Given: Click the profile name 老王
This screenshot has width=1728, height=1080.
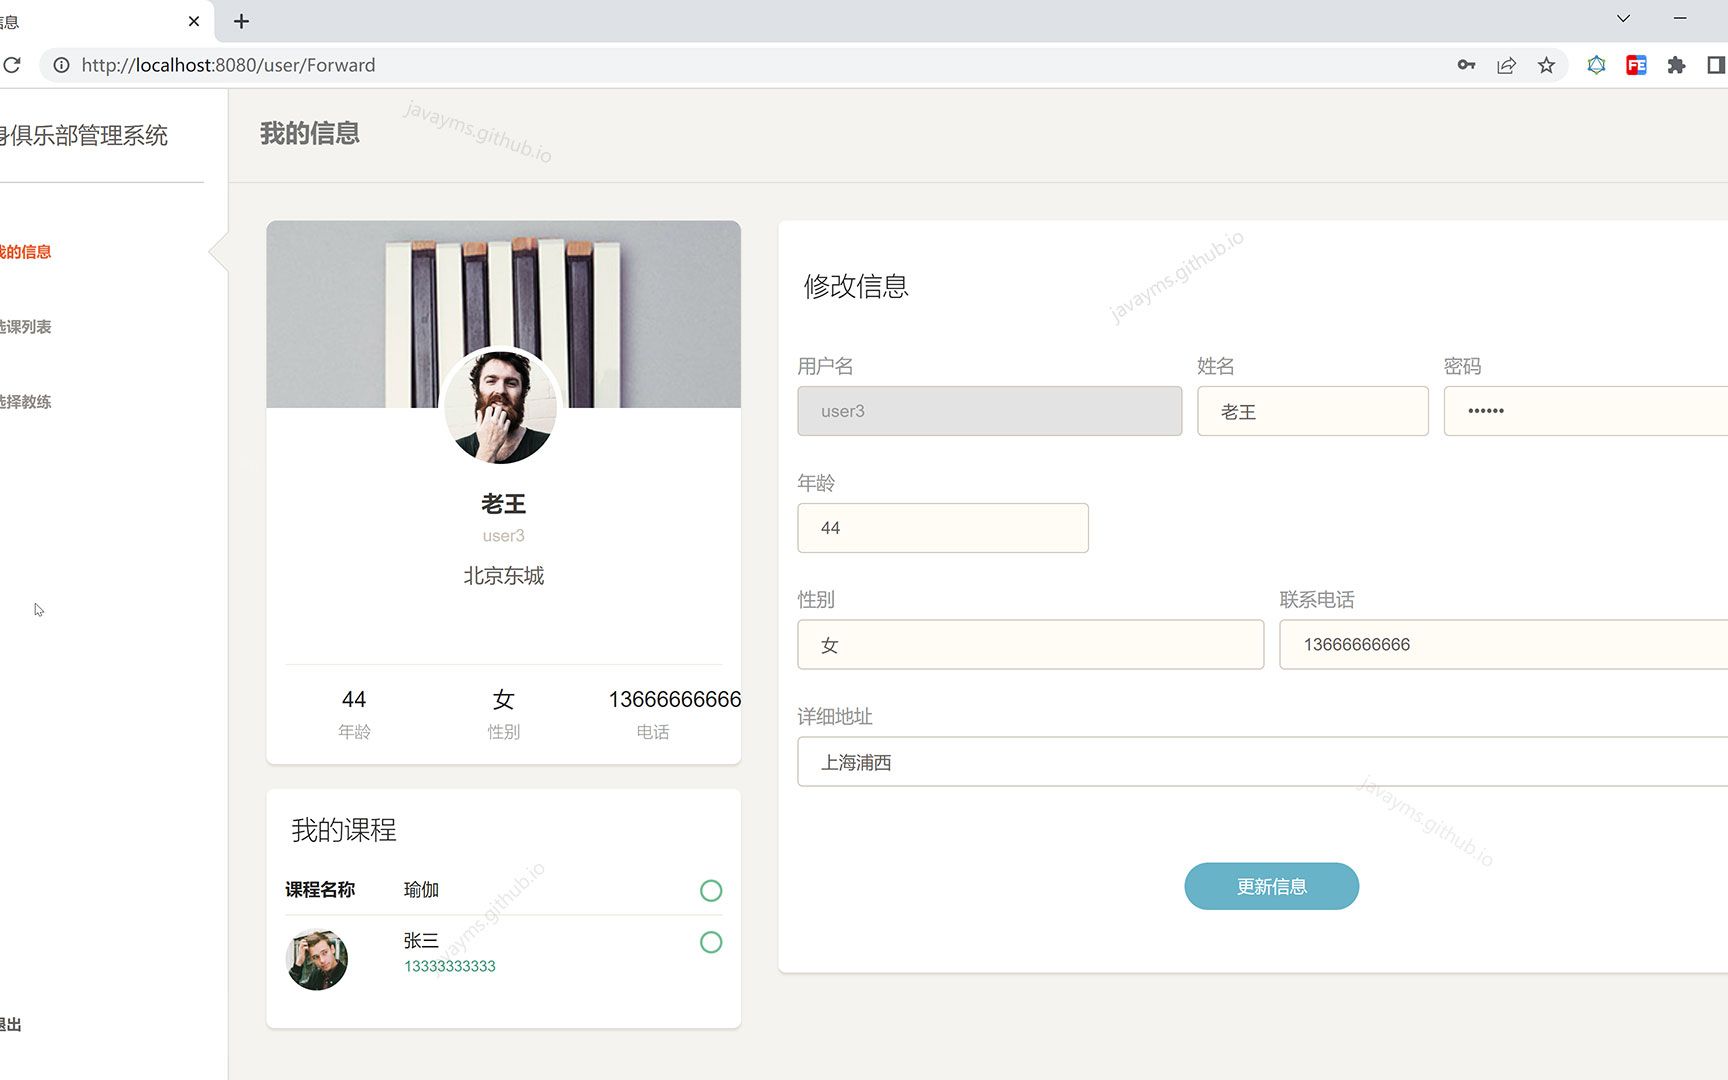Looking at the screenshot, I should tap(504, 504).
